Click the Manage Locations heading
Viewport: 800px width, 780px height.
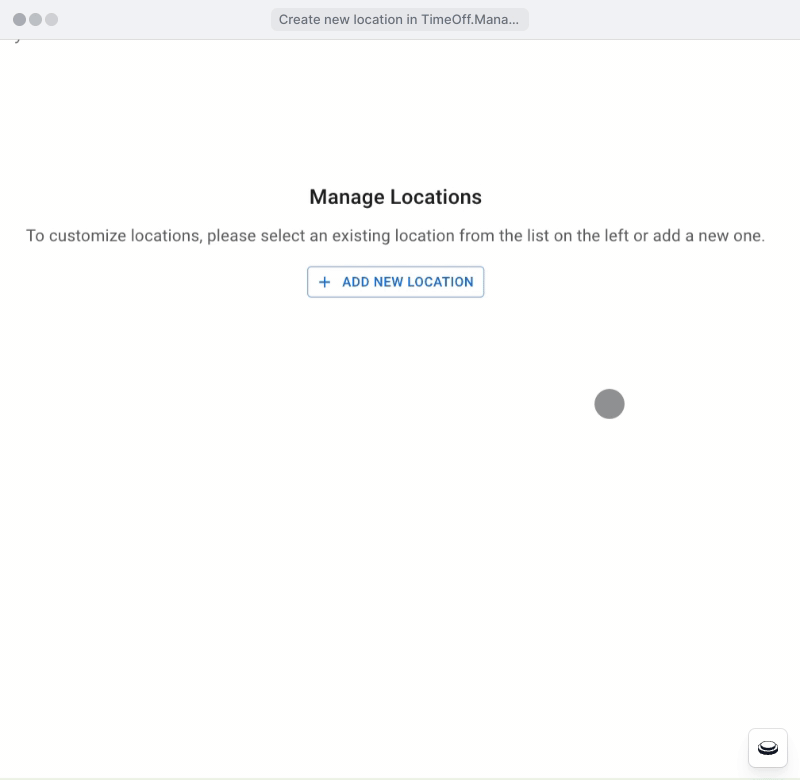(395, 197)
